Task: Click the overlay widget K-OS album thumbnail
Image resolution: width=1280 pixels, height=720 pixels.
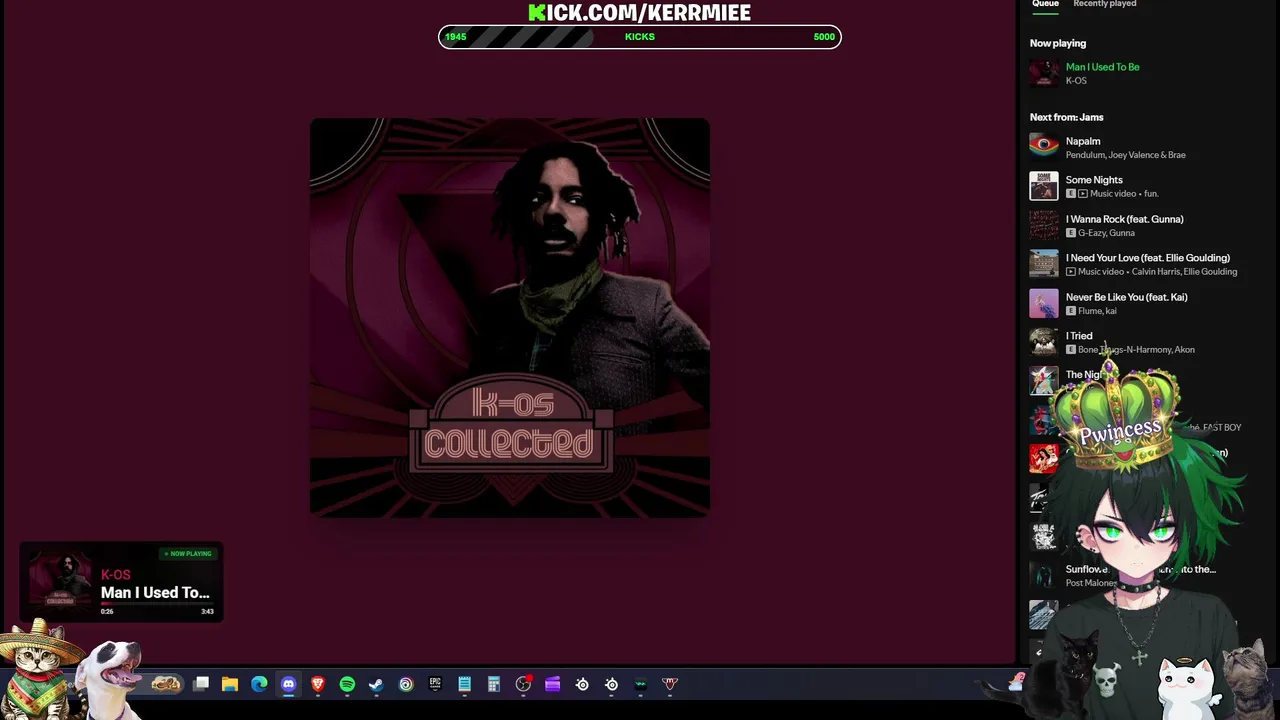Action: 60,582
